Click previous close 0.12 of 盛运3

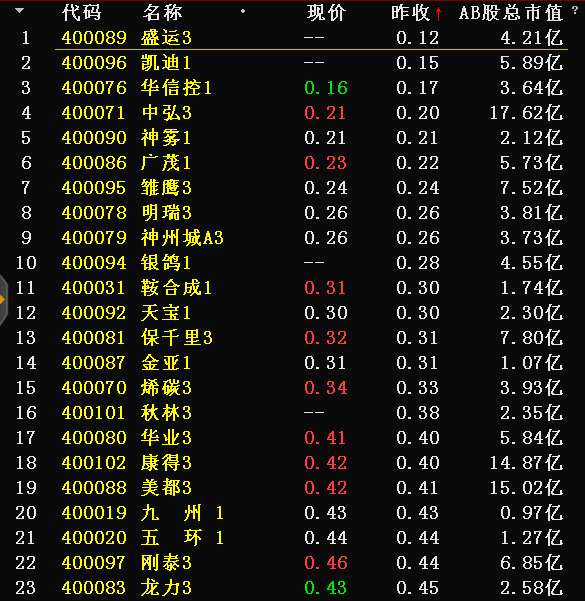pyautogui.click(x=418, y=38)
